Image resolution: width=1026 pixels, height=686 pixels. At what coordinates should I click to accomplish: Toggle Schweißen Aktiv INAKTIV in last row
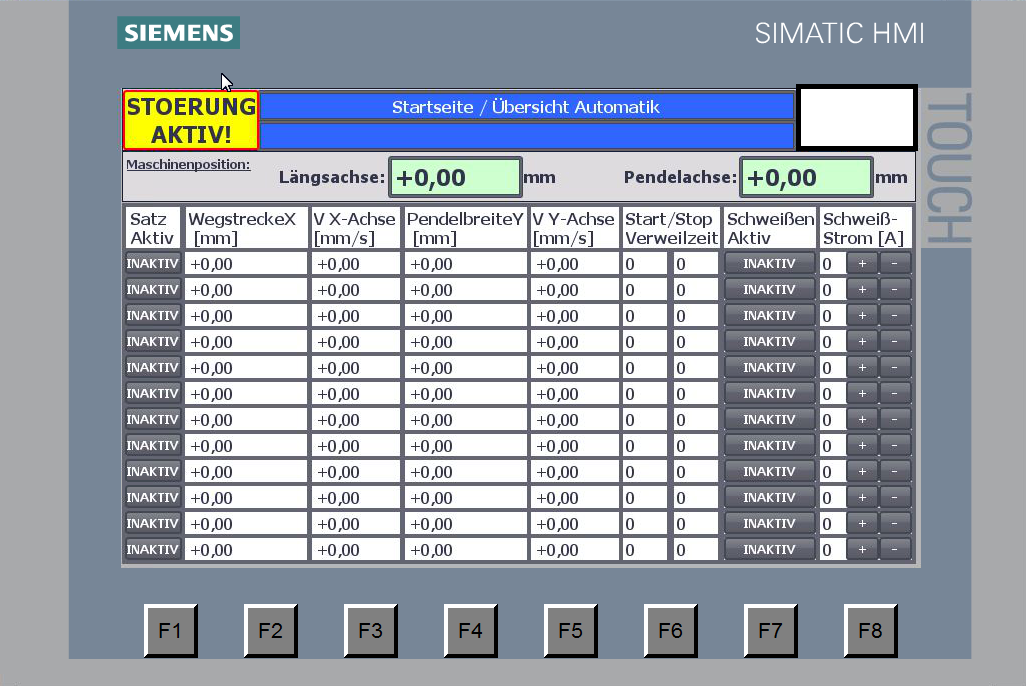click(x=770, y=549)
